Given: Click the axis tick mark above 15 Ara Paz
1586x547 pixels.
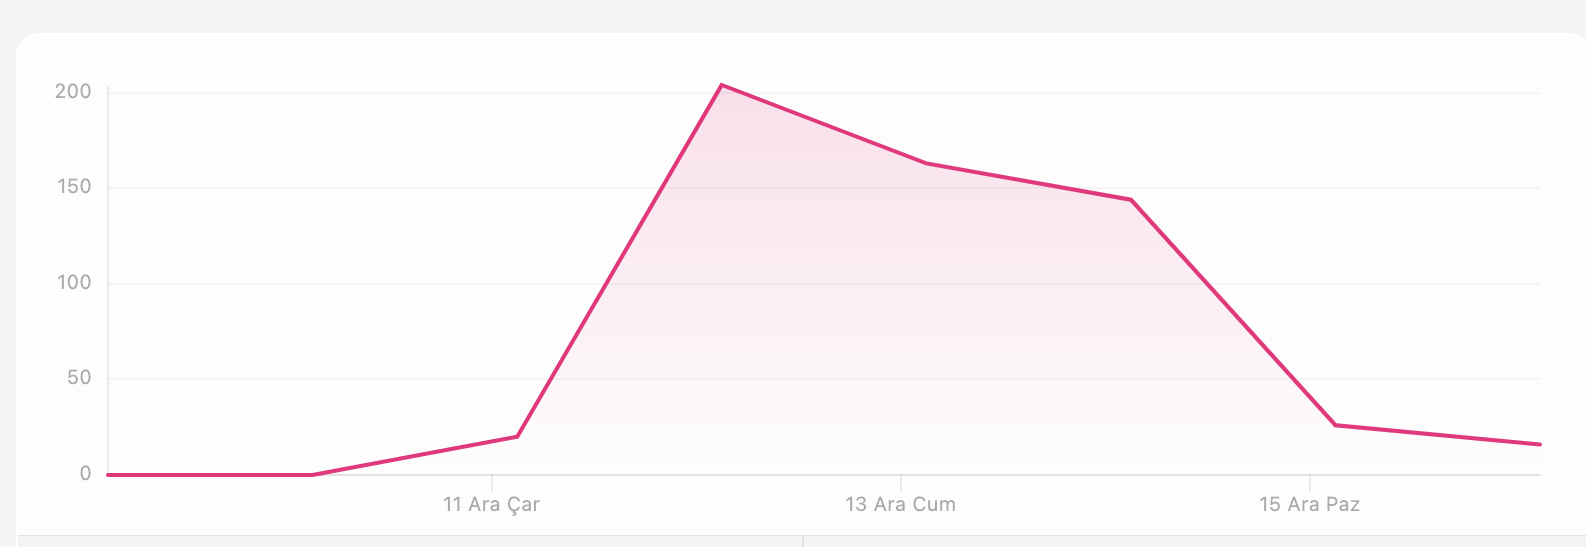Looking at the screenshot, I should click(1309, 481).
